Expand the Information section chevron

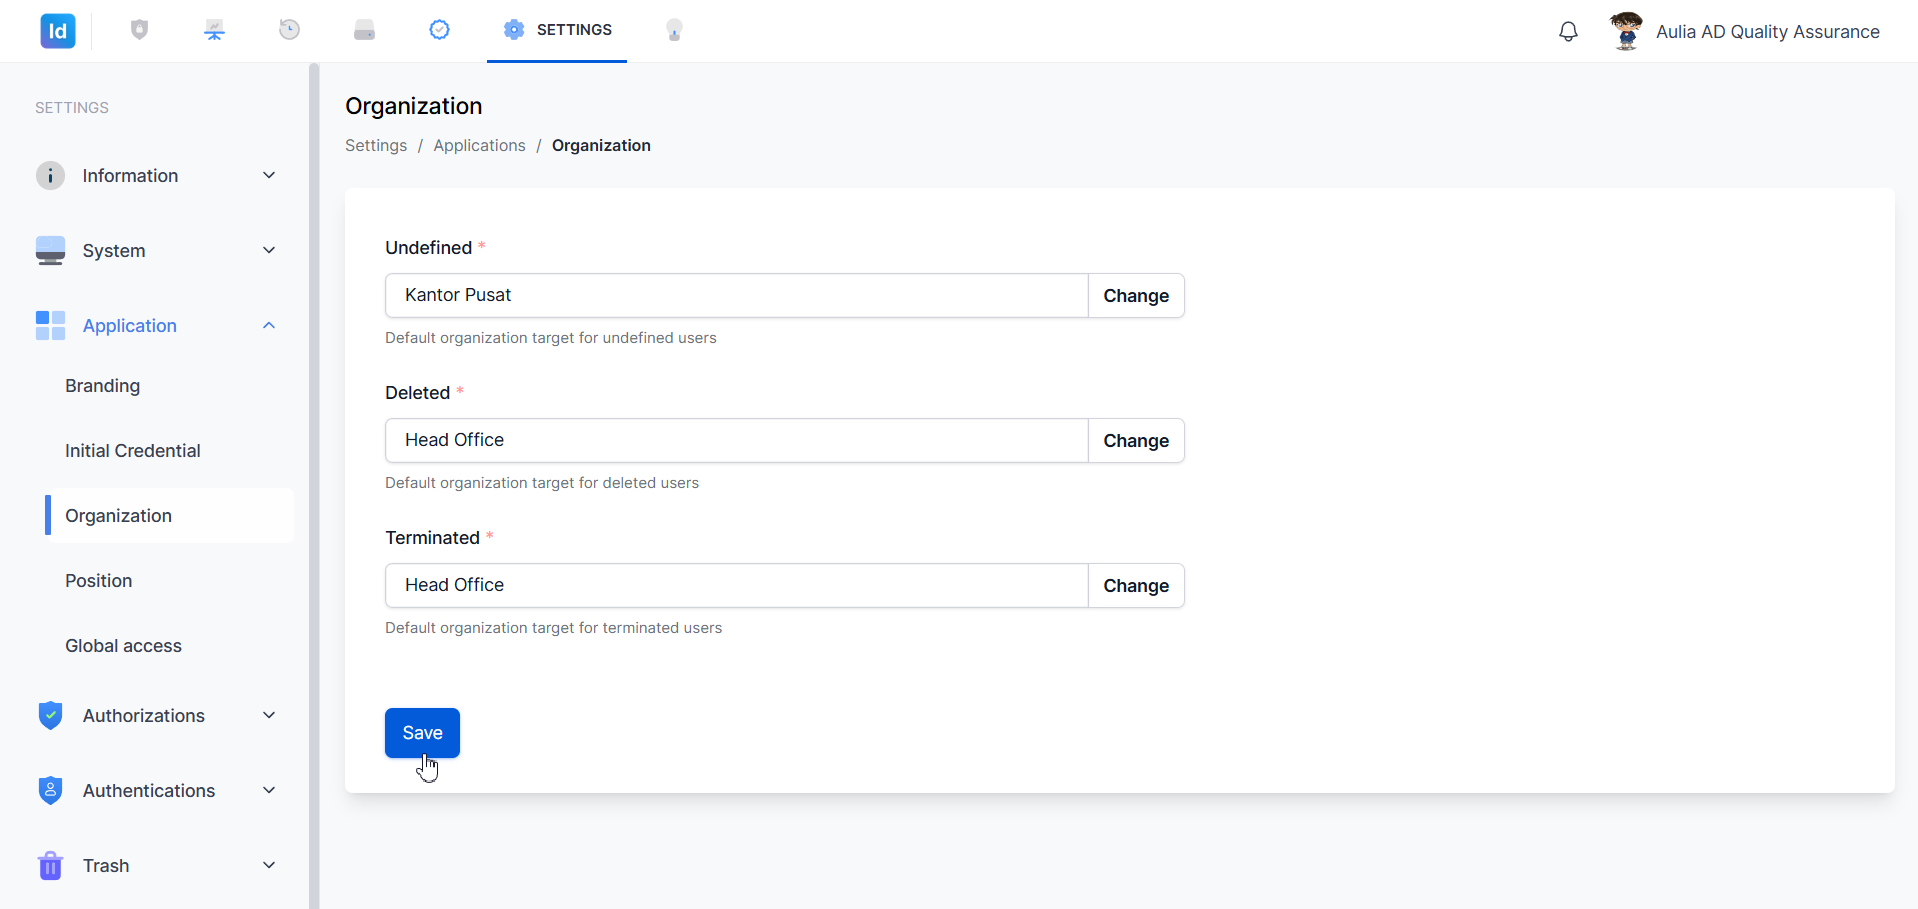click(x=269, y=175)
